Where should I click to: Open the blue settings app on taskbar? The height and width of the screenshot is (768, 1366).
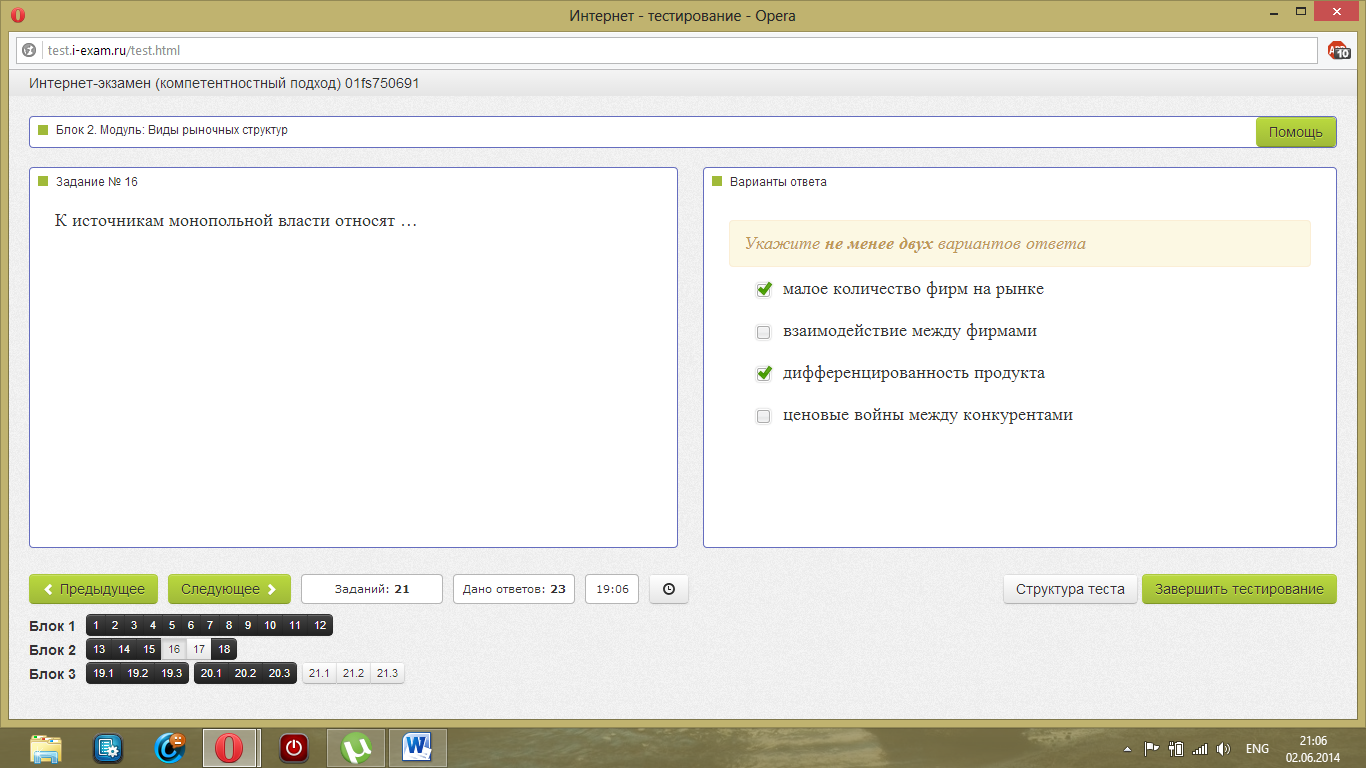[108, 748]
